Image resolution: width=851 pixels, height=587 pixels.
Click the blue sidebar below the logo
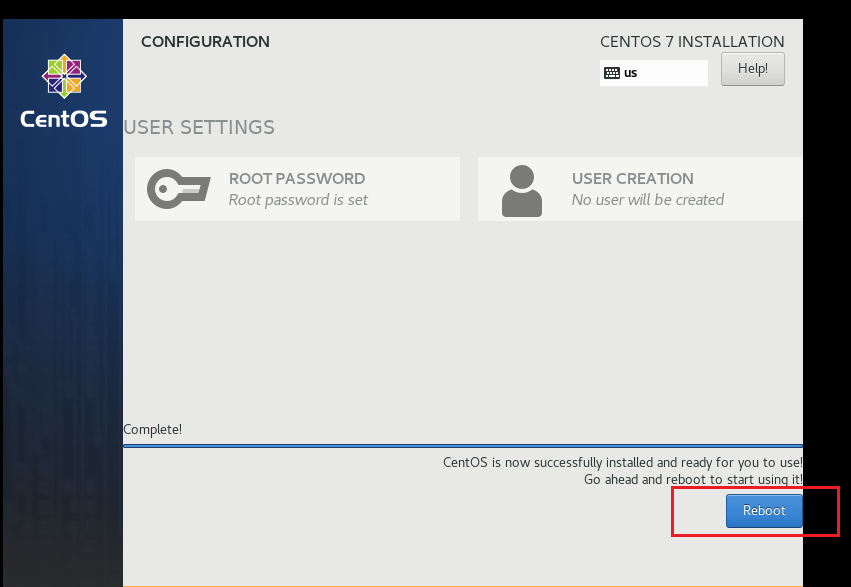tap(63, 353)
